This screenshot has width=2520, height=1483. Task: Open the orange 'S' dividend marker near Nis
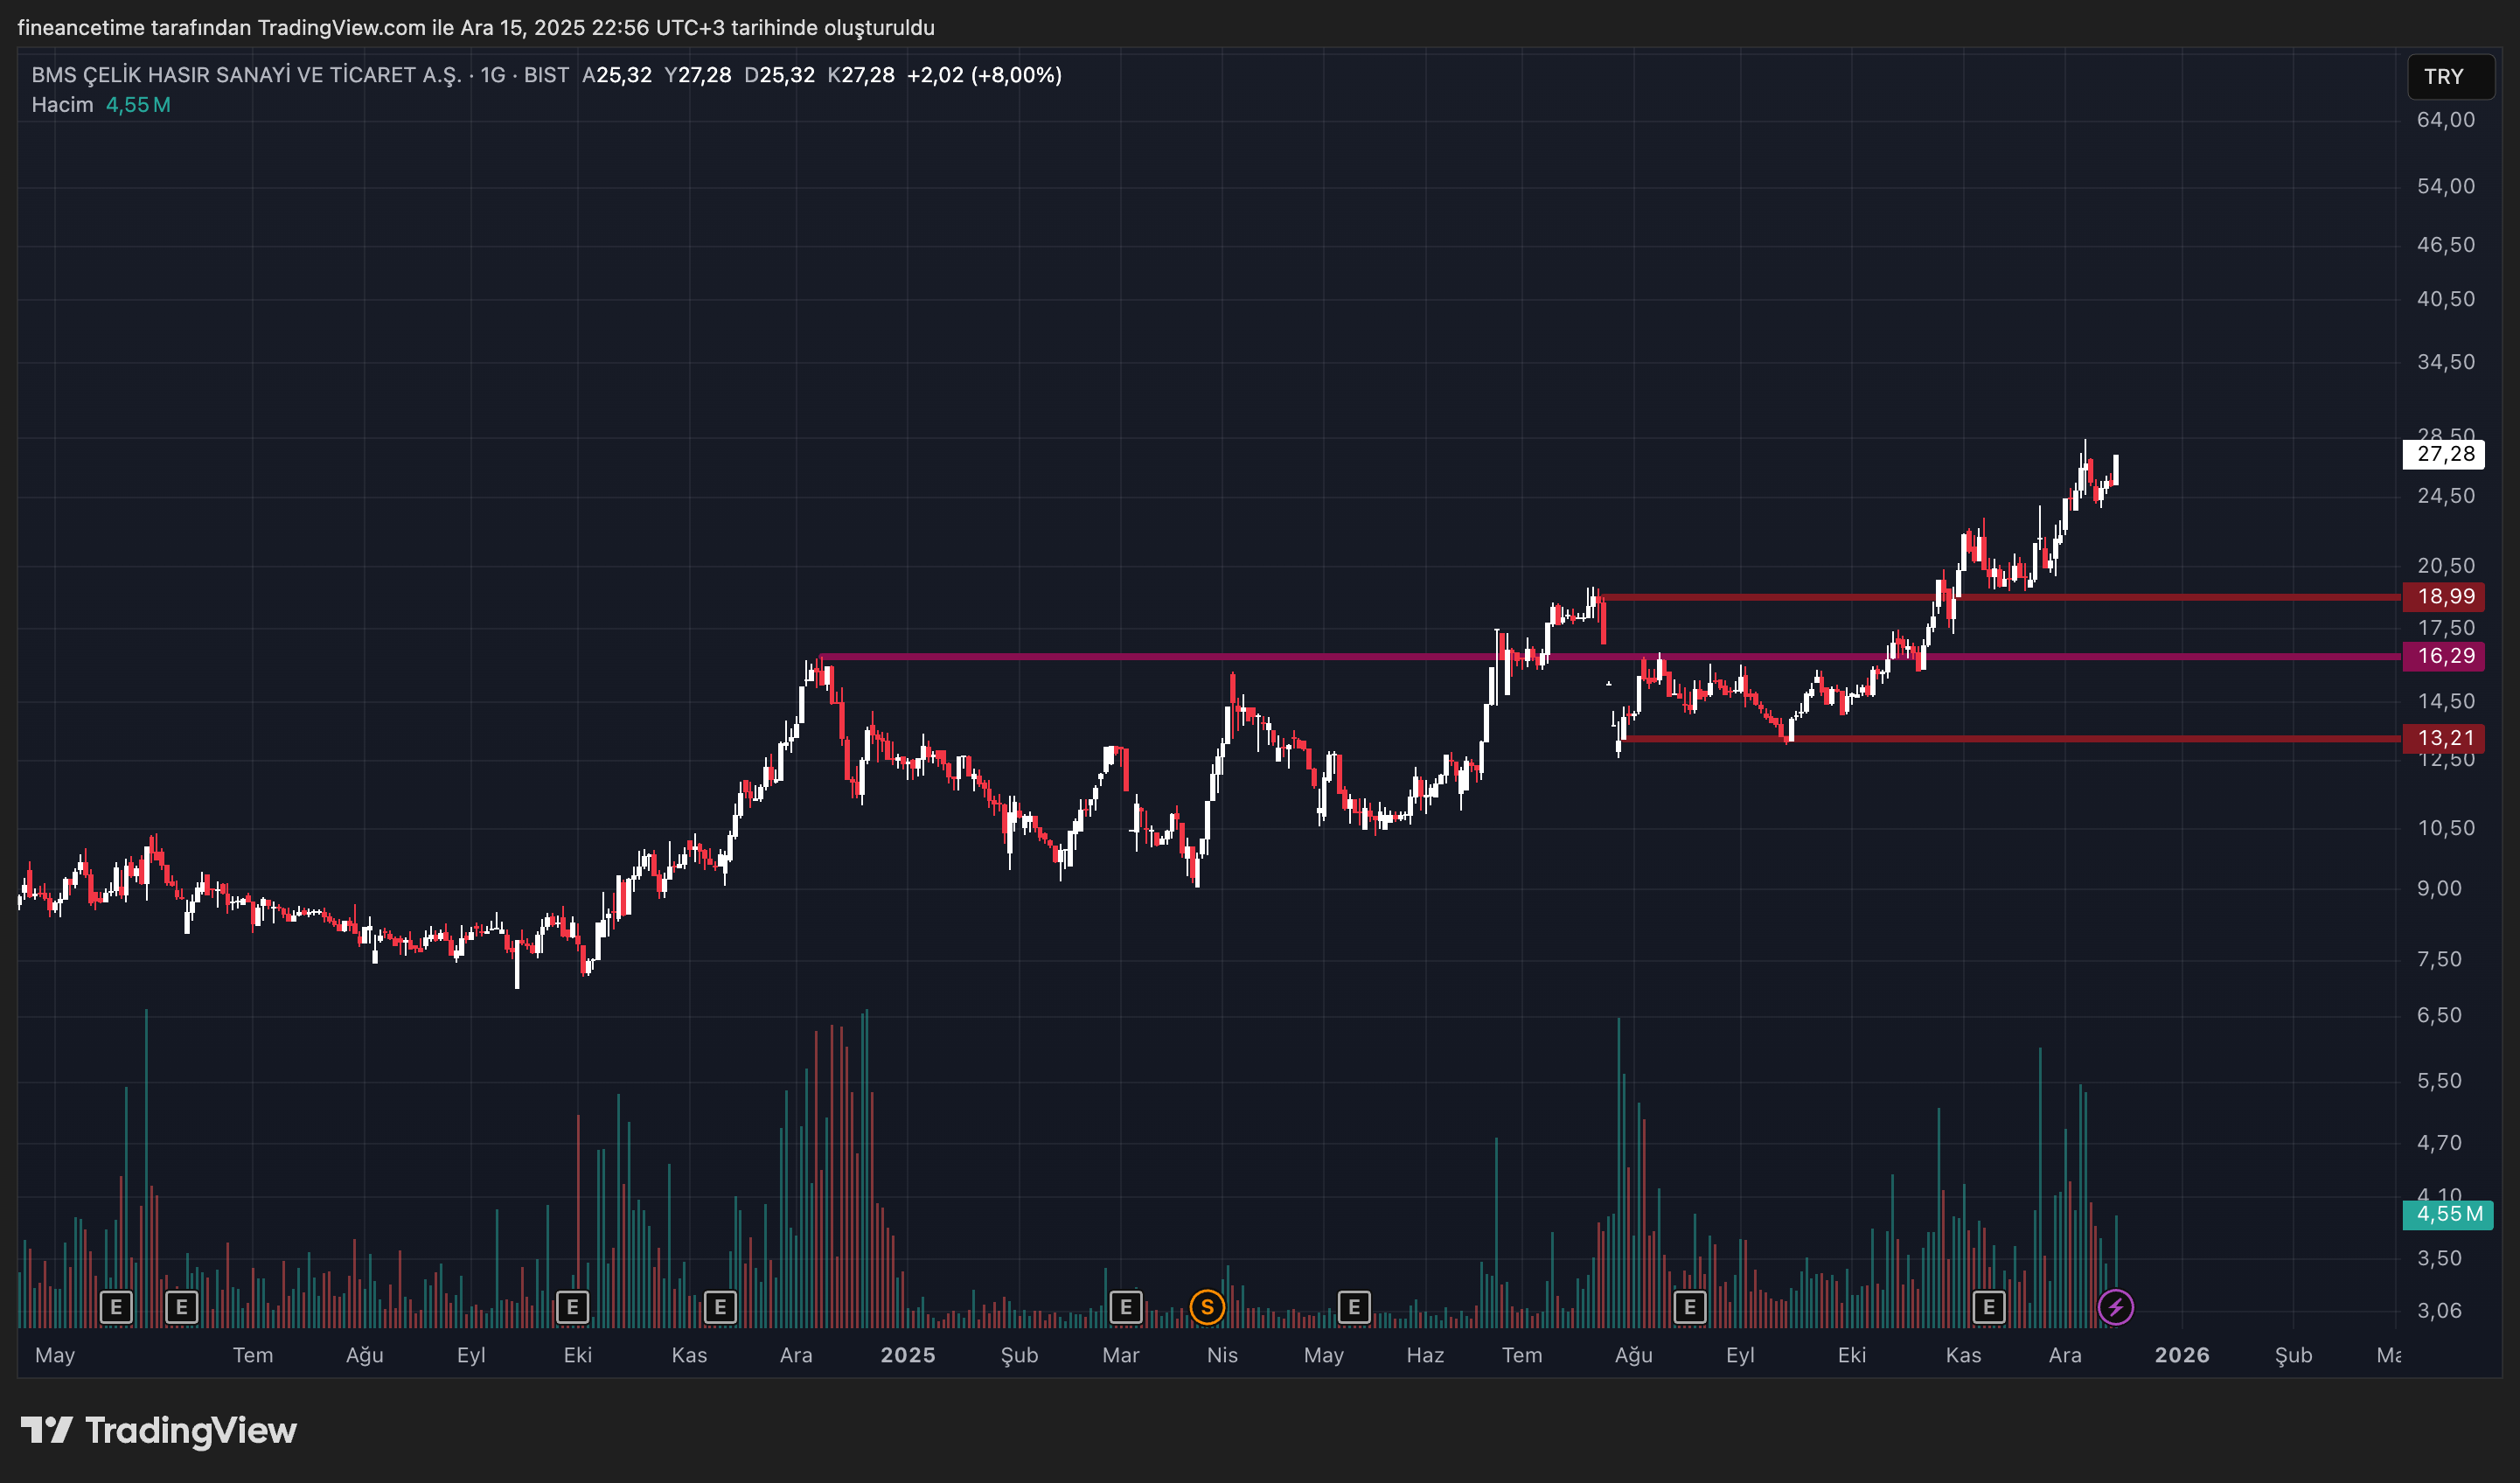tap(1208, 1307)
